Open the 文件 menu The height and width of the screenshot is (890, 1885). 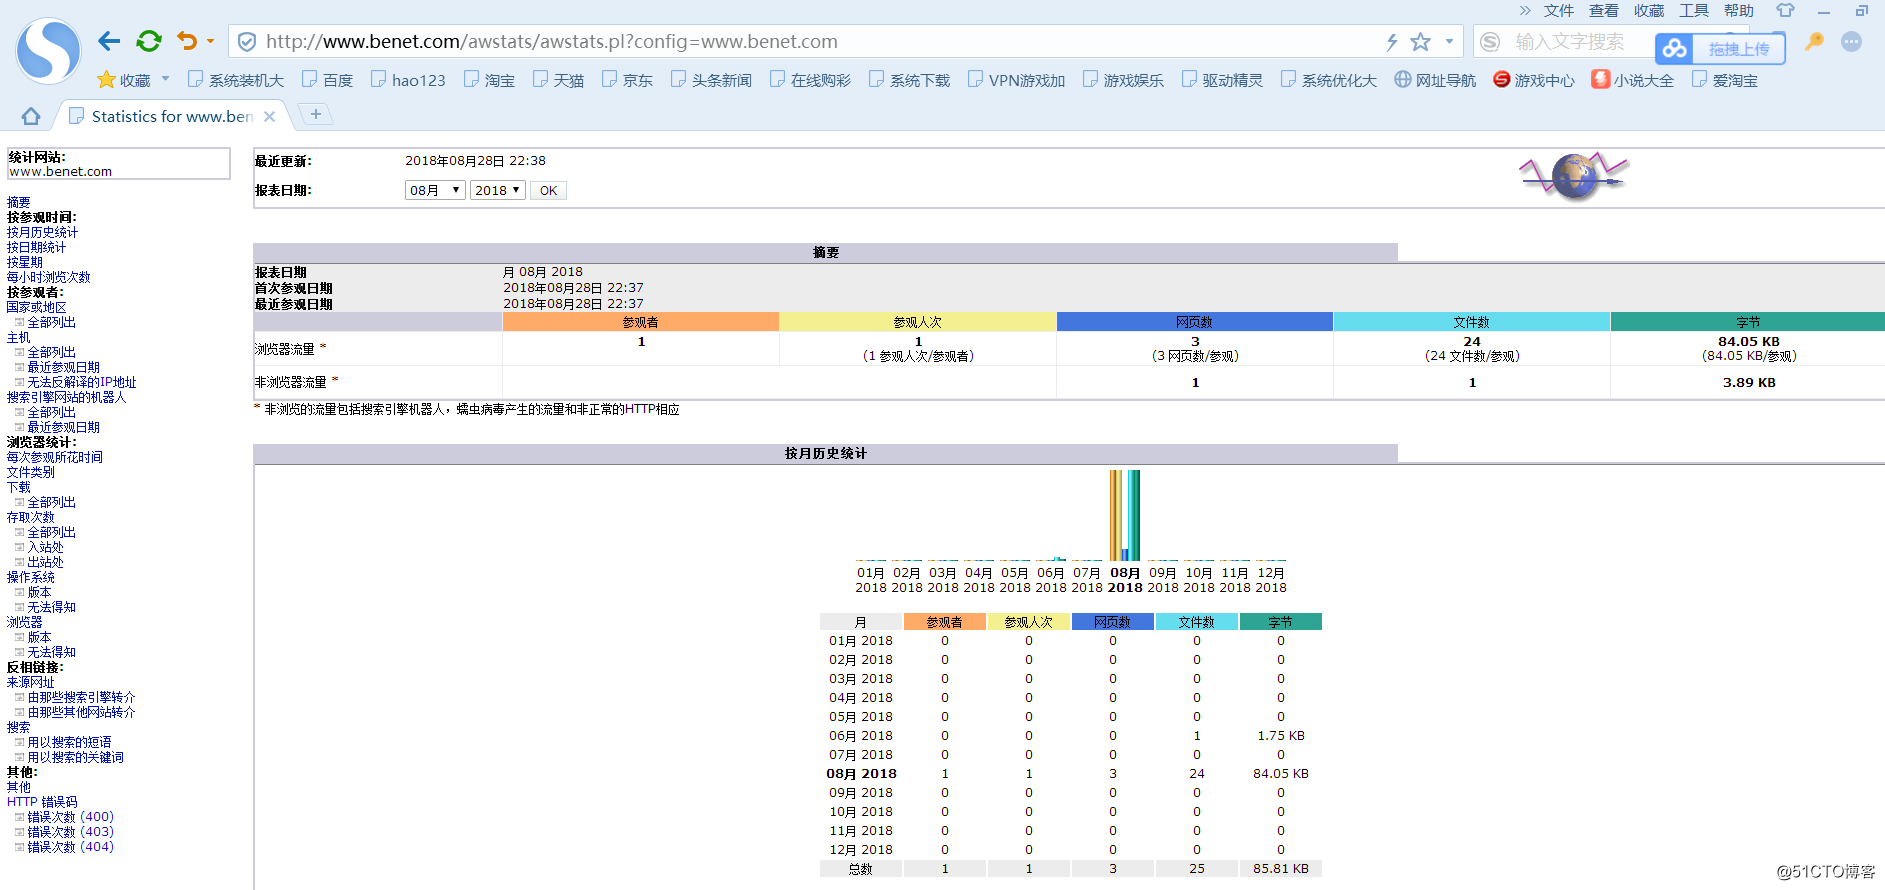1558,11
